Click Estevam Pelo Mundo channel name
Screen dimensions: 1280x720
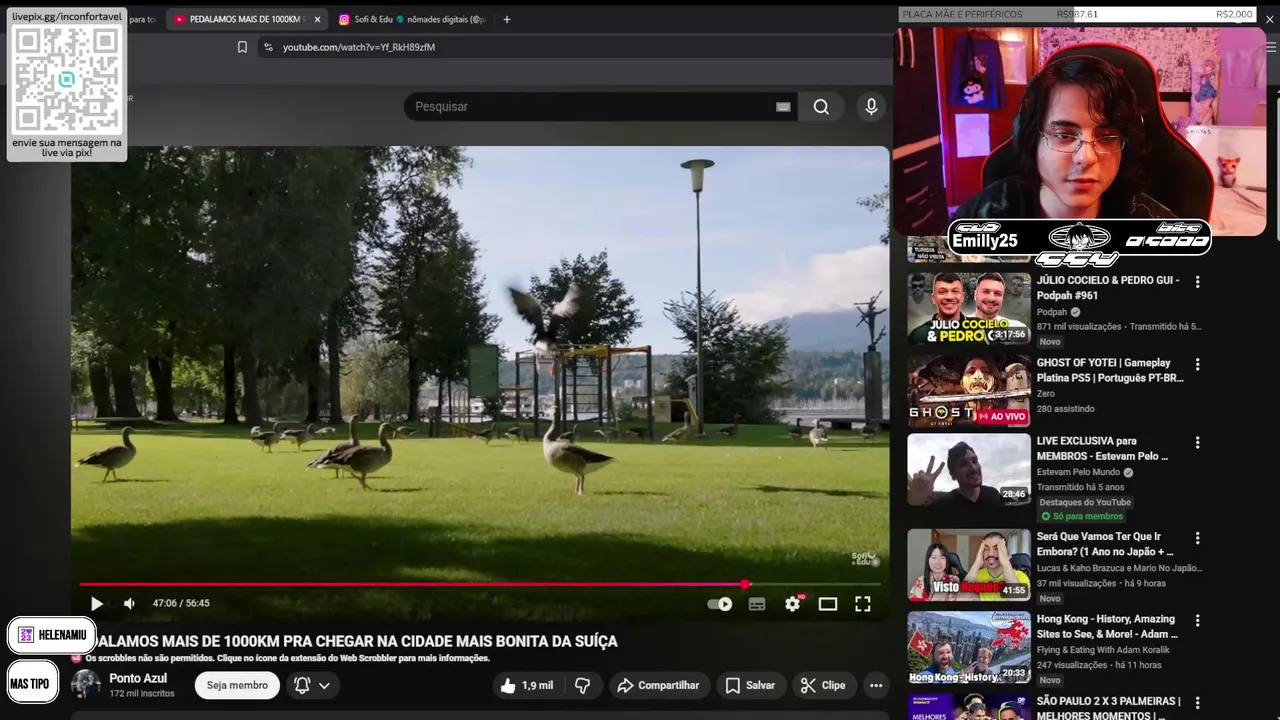(x=1078, y=472)
